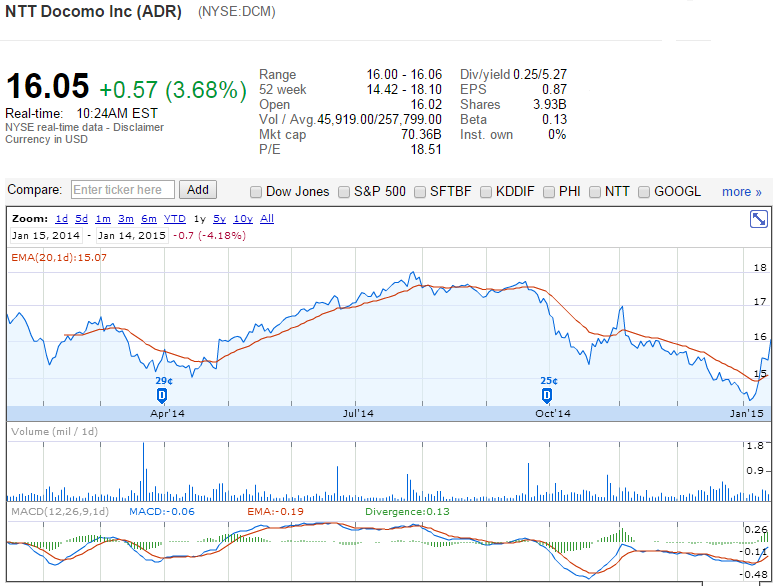Click the NTT Docomo Inc (ADR) title
The height and width of the screenshot is (586, 777).
[93, 11]
